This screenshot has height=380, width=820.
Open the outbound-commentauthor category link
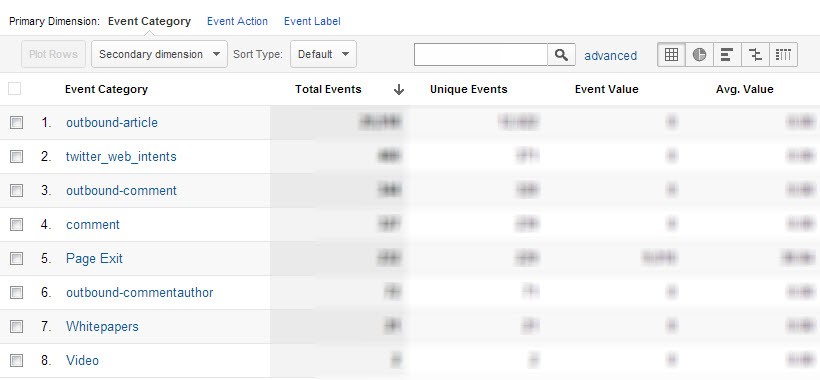pyautogui.click(x=140, y=293)
